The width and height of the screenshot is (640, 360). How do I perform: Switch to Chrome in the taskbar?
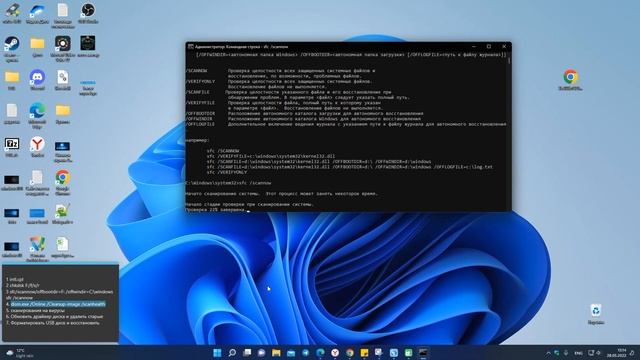[x=350, y=353]
